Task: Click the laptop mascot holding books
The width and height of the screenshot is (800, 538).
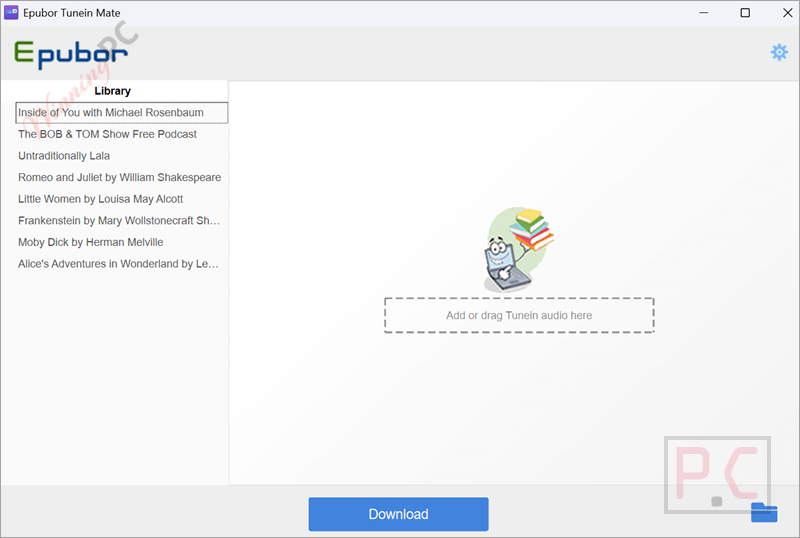Action: point(518,249)
